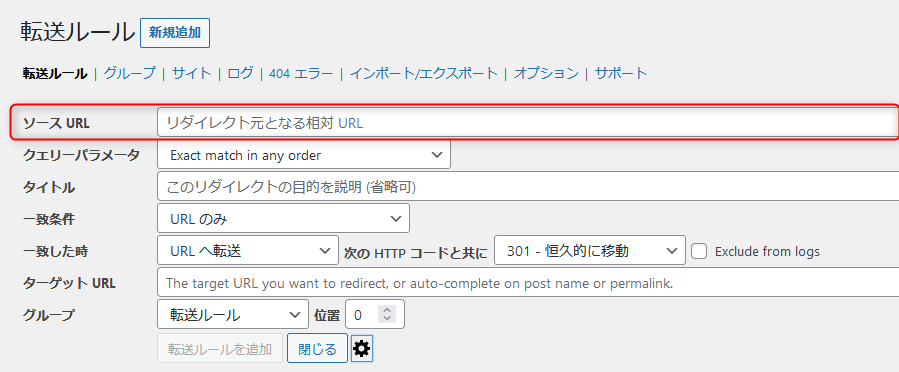Open the グループ 転送ルール dropdown
This screenshot has height=372, width=899.
(233, 315)
